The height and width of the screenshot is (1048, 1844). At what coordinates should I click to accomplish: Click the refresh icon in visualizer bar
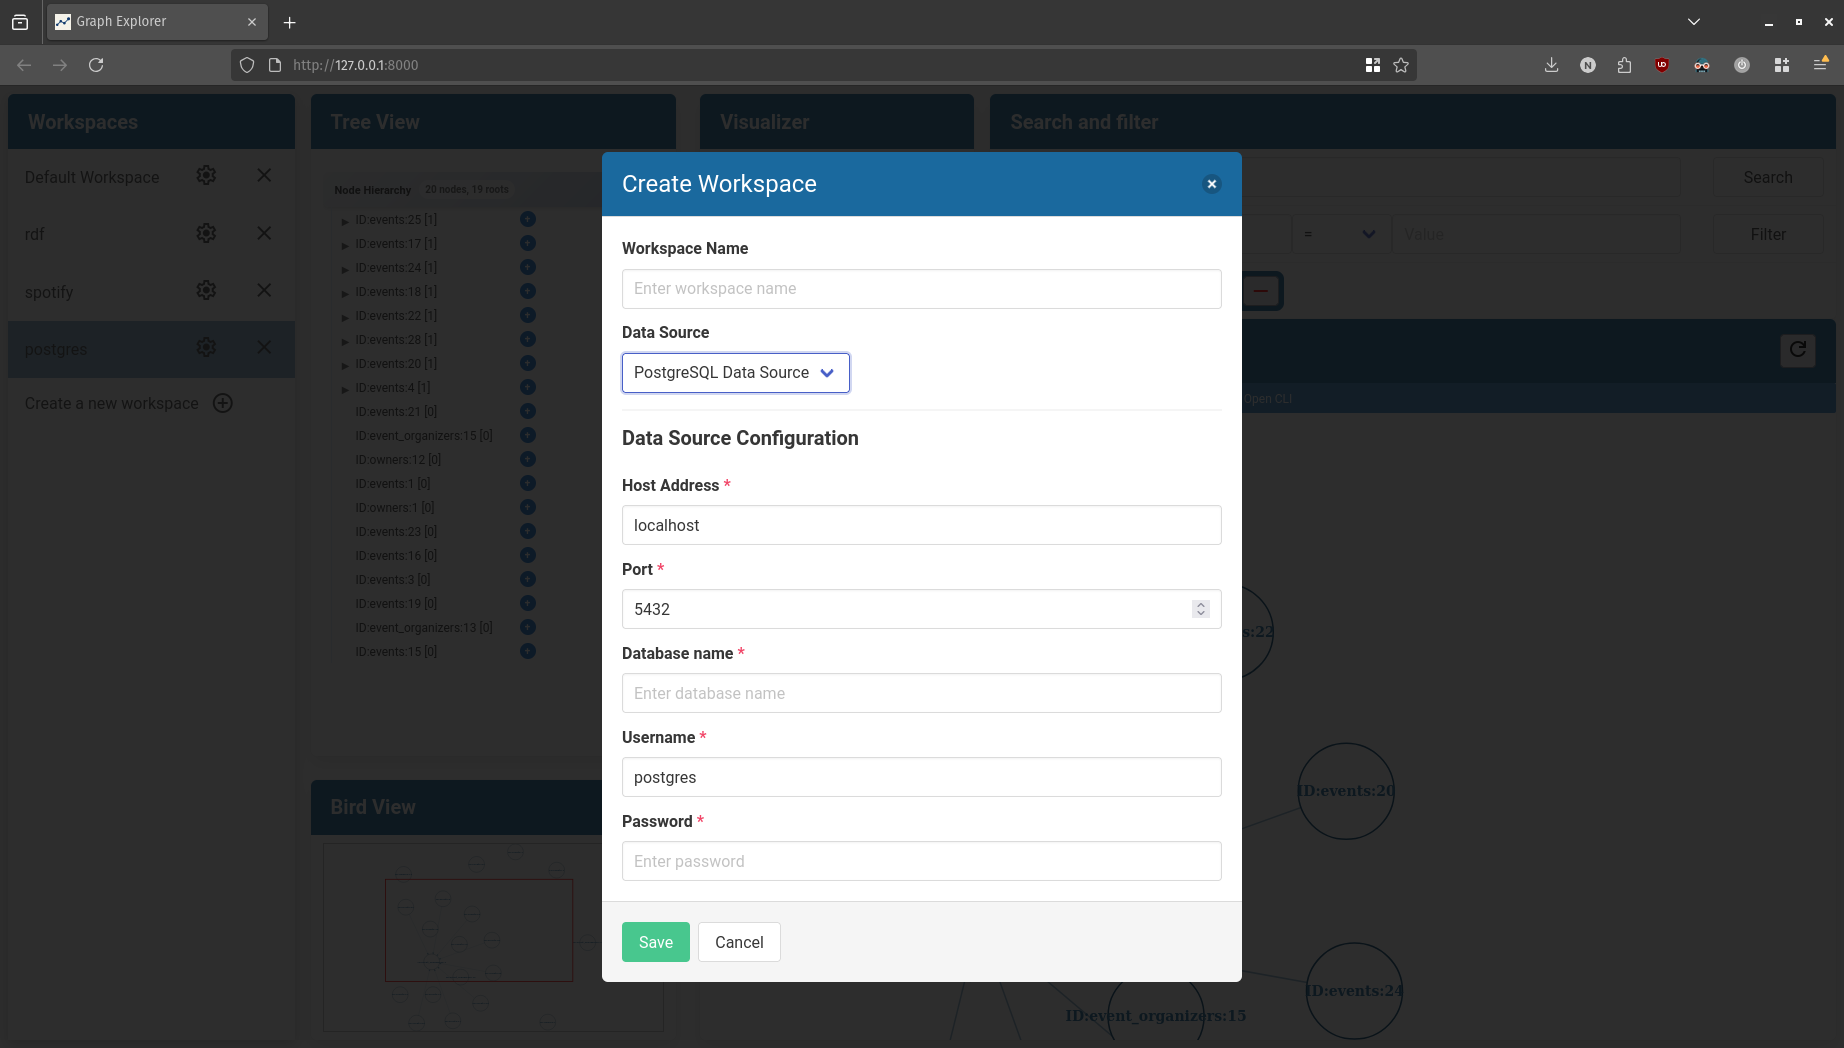pyautogui.click(x=1798, y=350)
